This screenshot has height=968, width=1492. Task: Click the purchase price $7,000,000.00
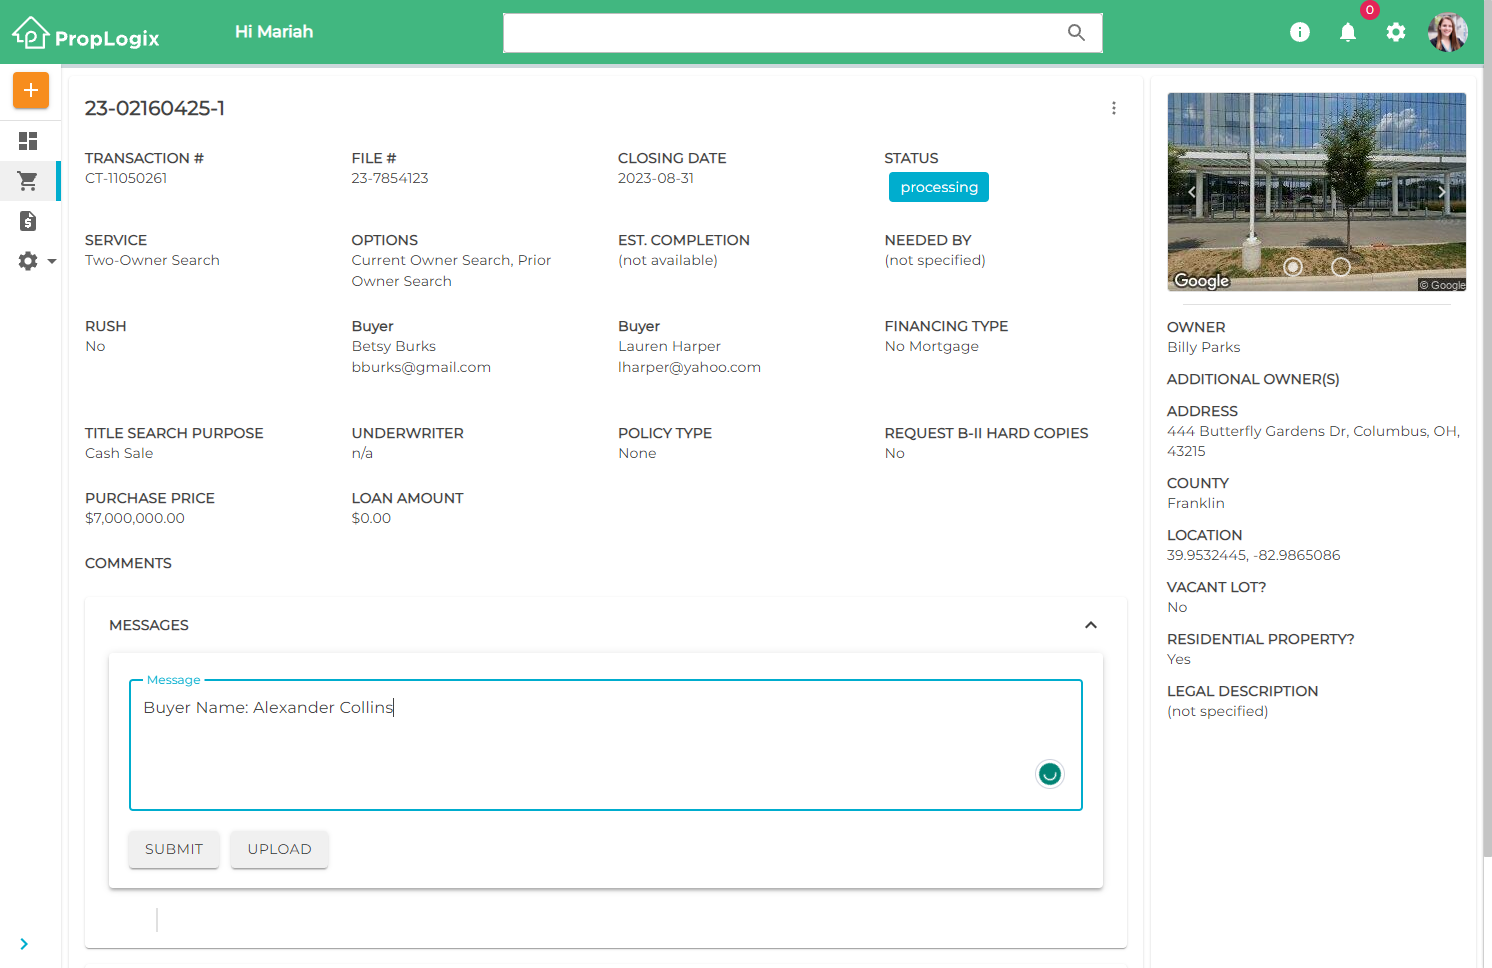pyautogui.click(x=135, y=518)
